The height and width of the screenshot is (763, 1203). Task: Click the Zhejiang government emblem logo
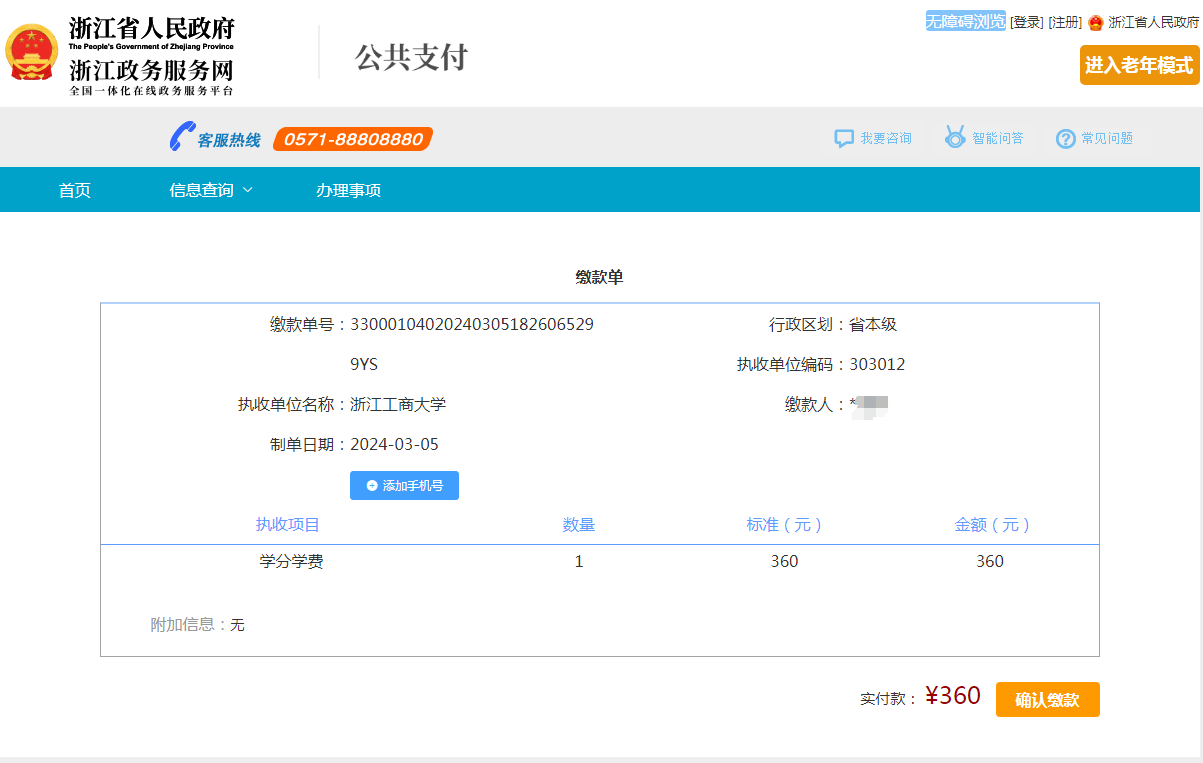tap(32, 53)
